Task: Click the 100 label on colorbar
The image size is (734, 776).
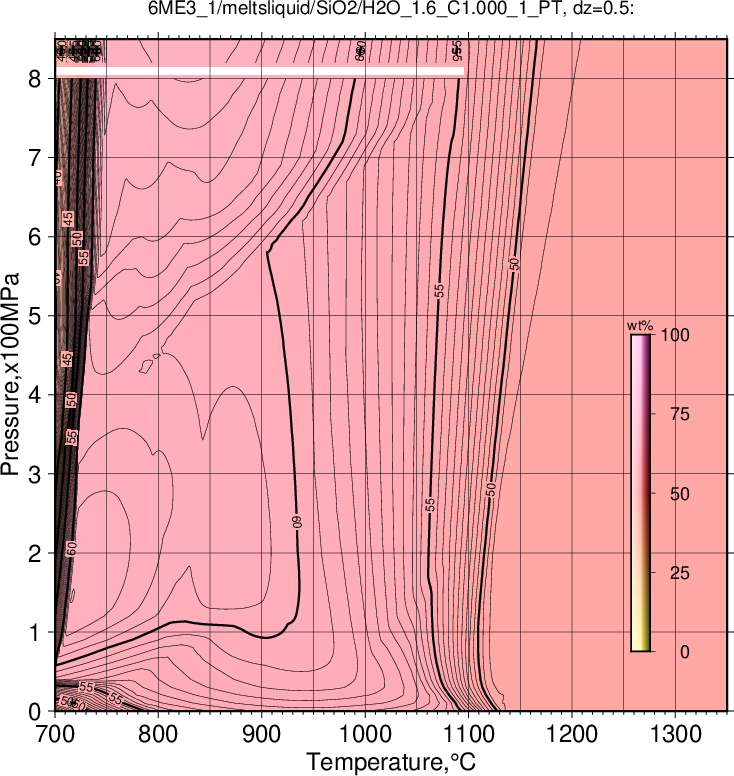Action: [x=675, y=335]
